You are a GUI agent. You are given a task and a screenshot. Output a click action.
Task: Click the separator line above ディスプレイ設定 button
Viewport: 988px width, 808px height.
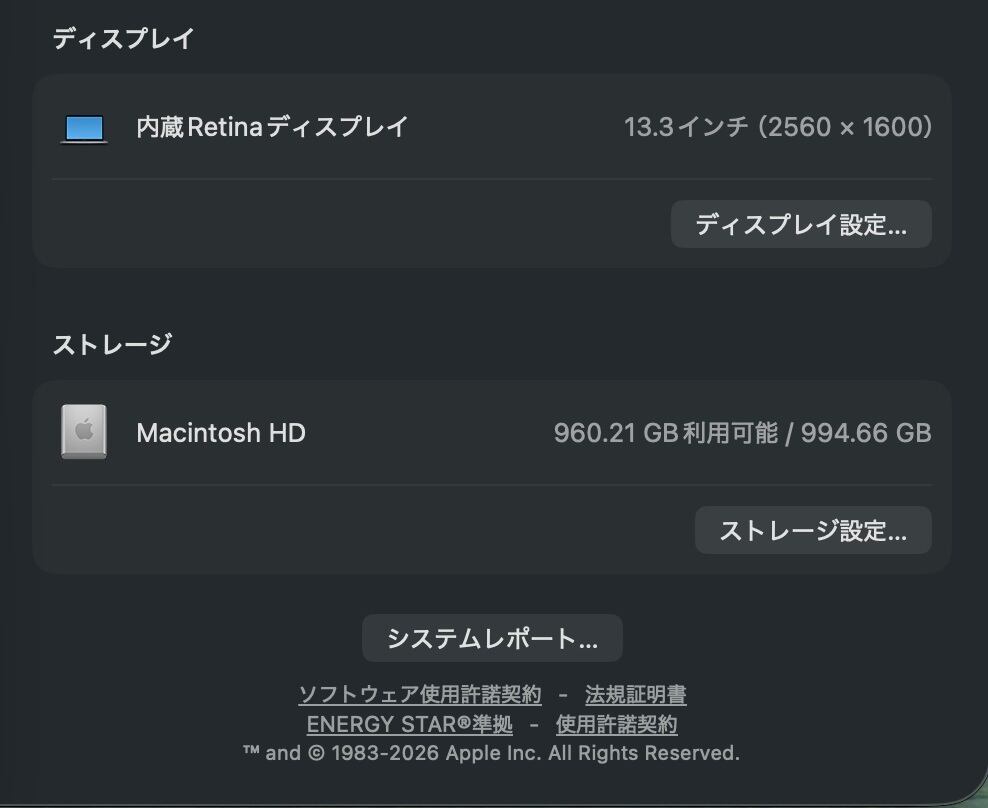[x=492, y=180]
